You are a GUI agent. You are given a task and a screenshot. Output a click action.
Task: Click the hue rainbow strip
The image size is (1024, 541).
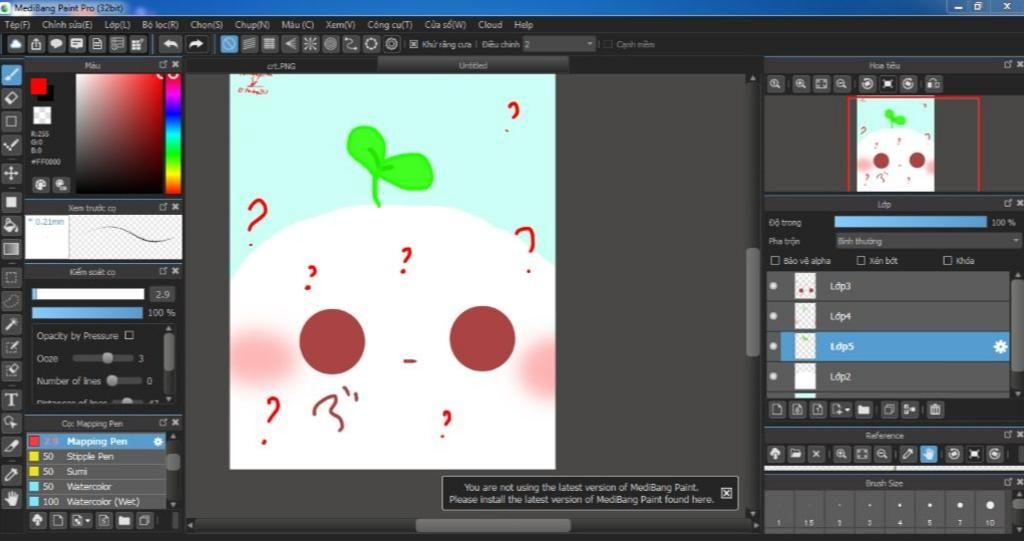(173, 134)
